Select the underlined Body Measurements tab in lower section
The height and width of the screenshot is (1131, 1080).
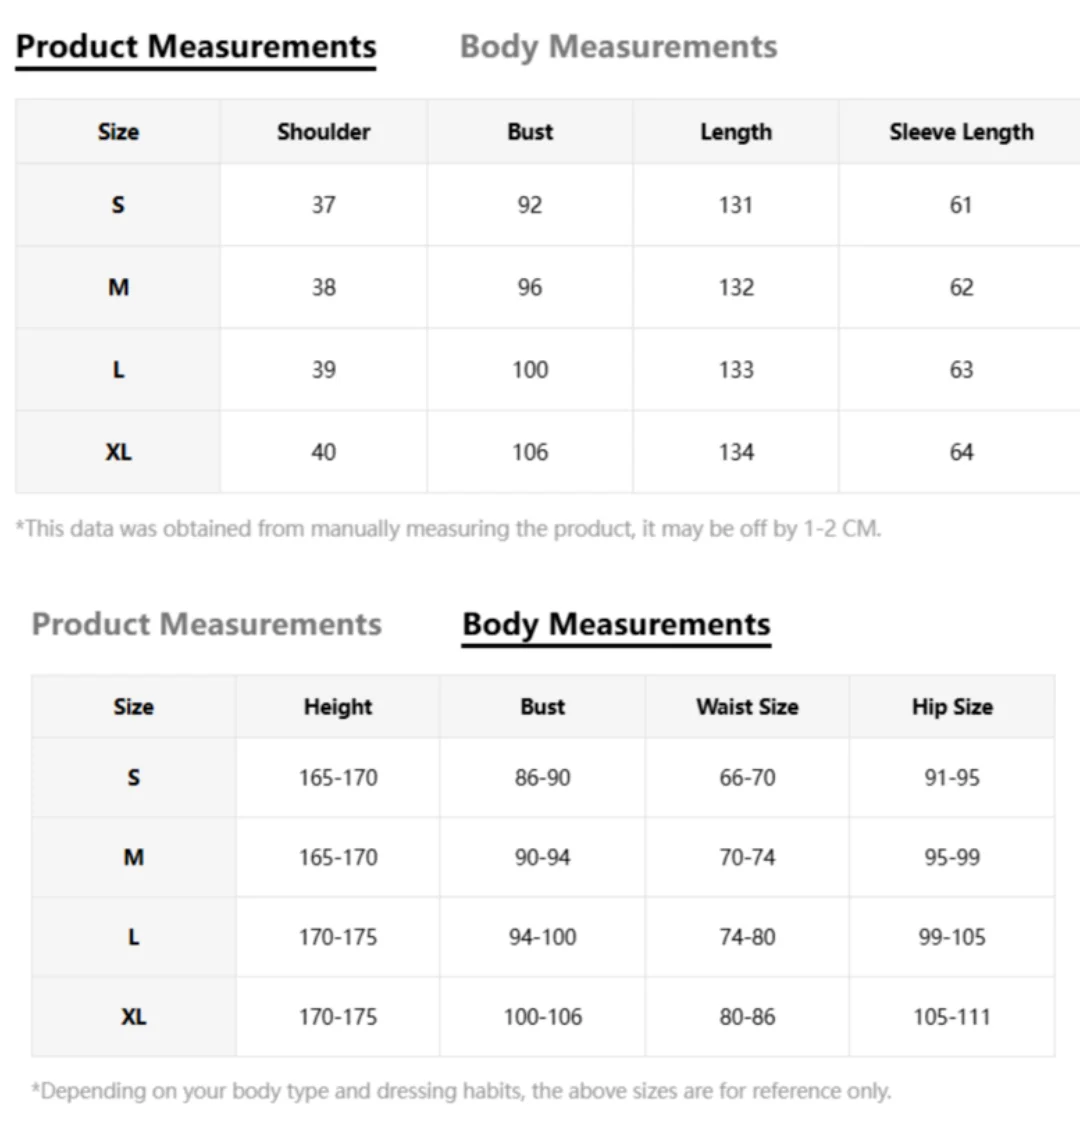[617, 625]
